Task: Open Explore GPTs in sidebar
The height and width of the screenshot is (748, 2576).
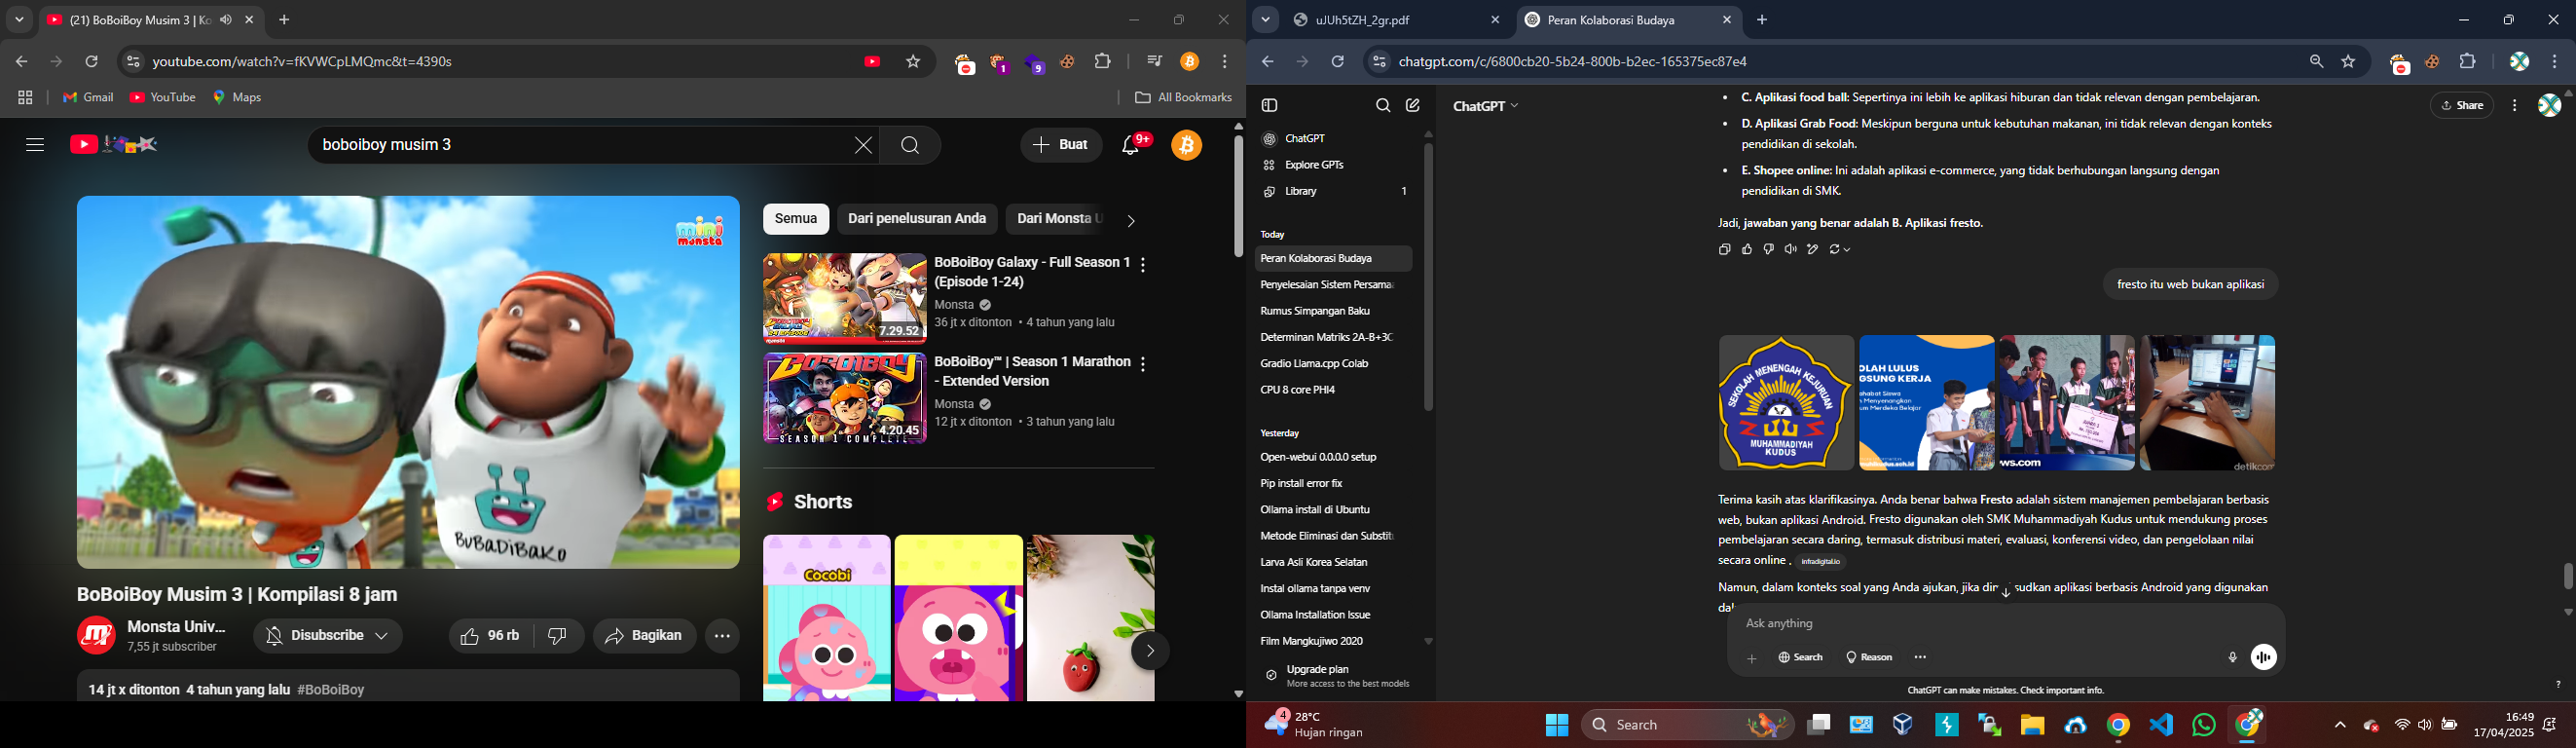Action: point(1315,165)
